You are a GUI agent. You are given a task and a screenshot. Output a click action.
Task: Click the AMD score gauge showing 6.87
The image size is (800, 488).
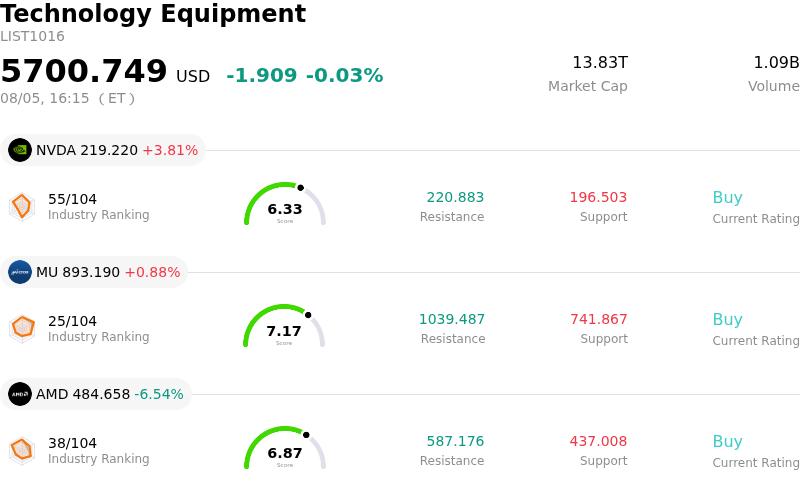point(285,448)
